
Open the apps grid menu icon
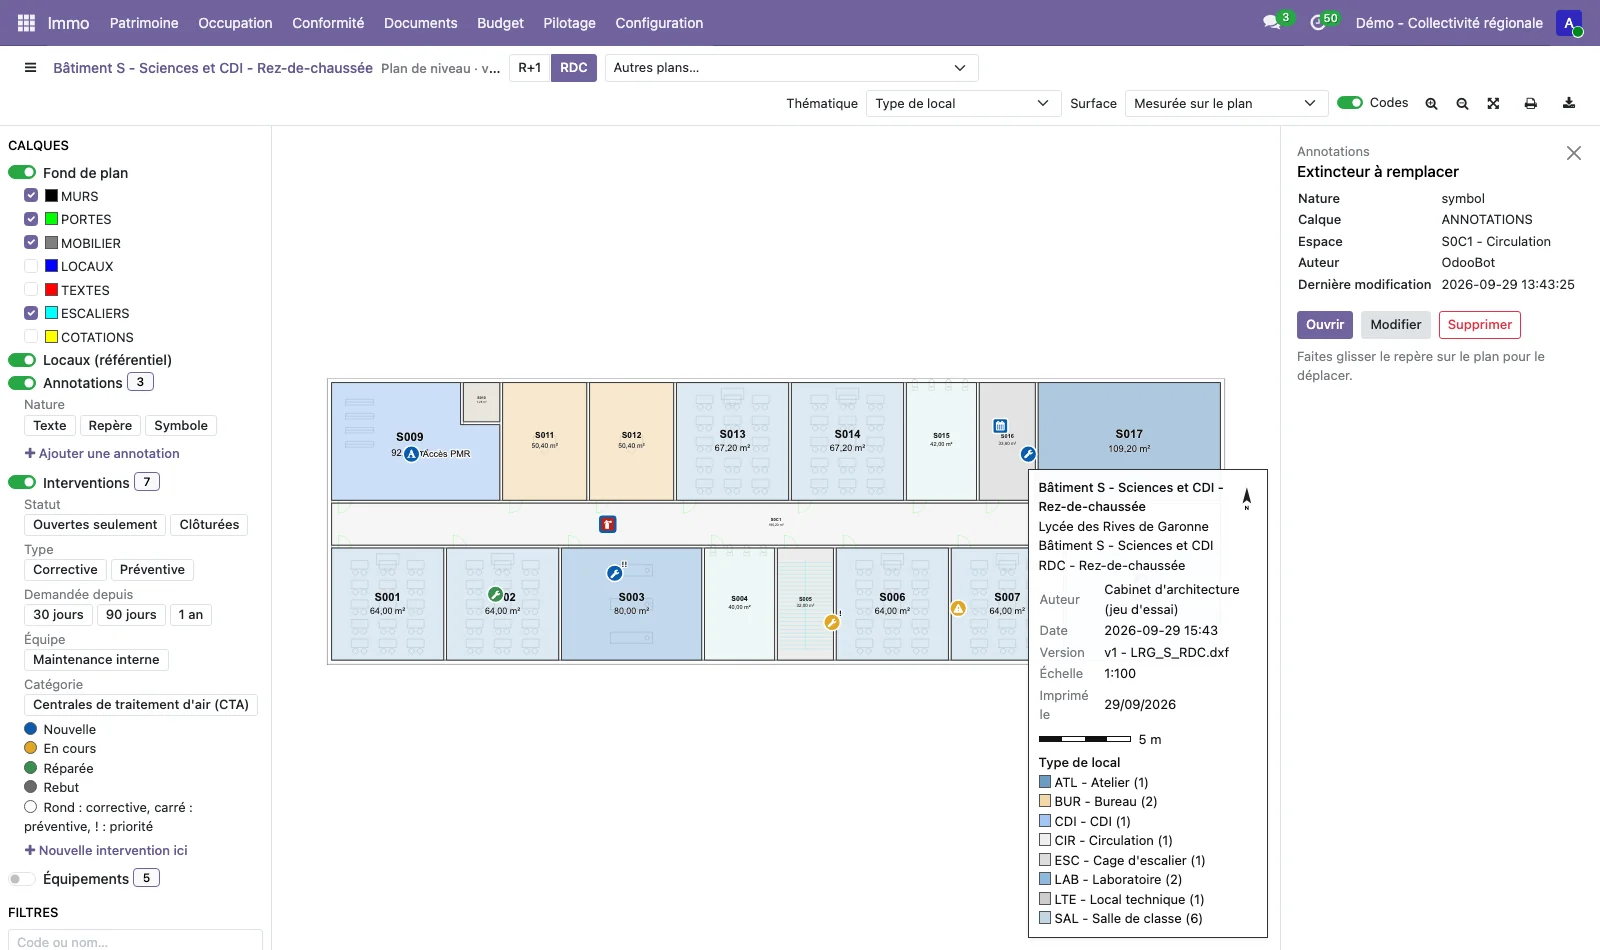point(26,23)
